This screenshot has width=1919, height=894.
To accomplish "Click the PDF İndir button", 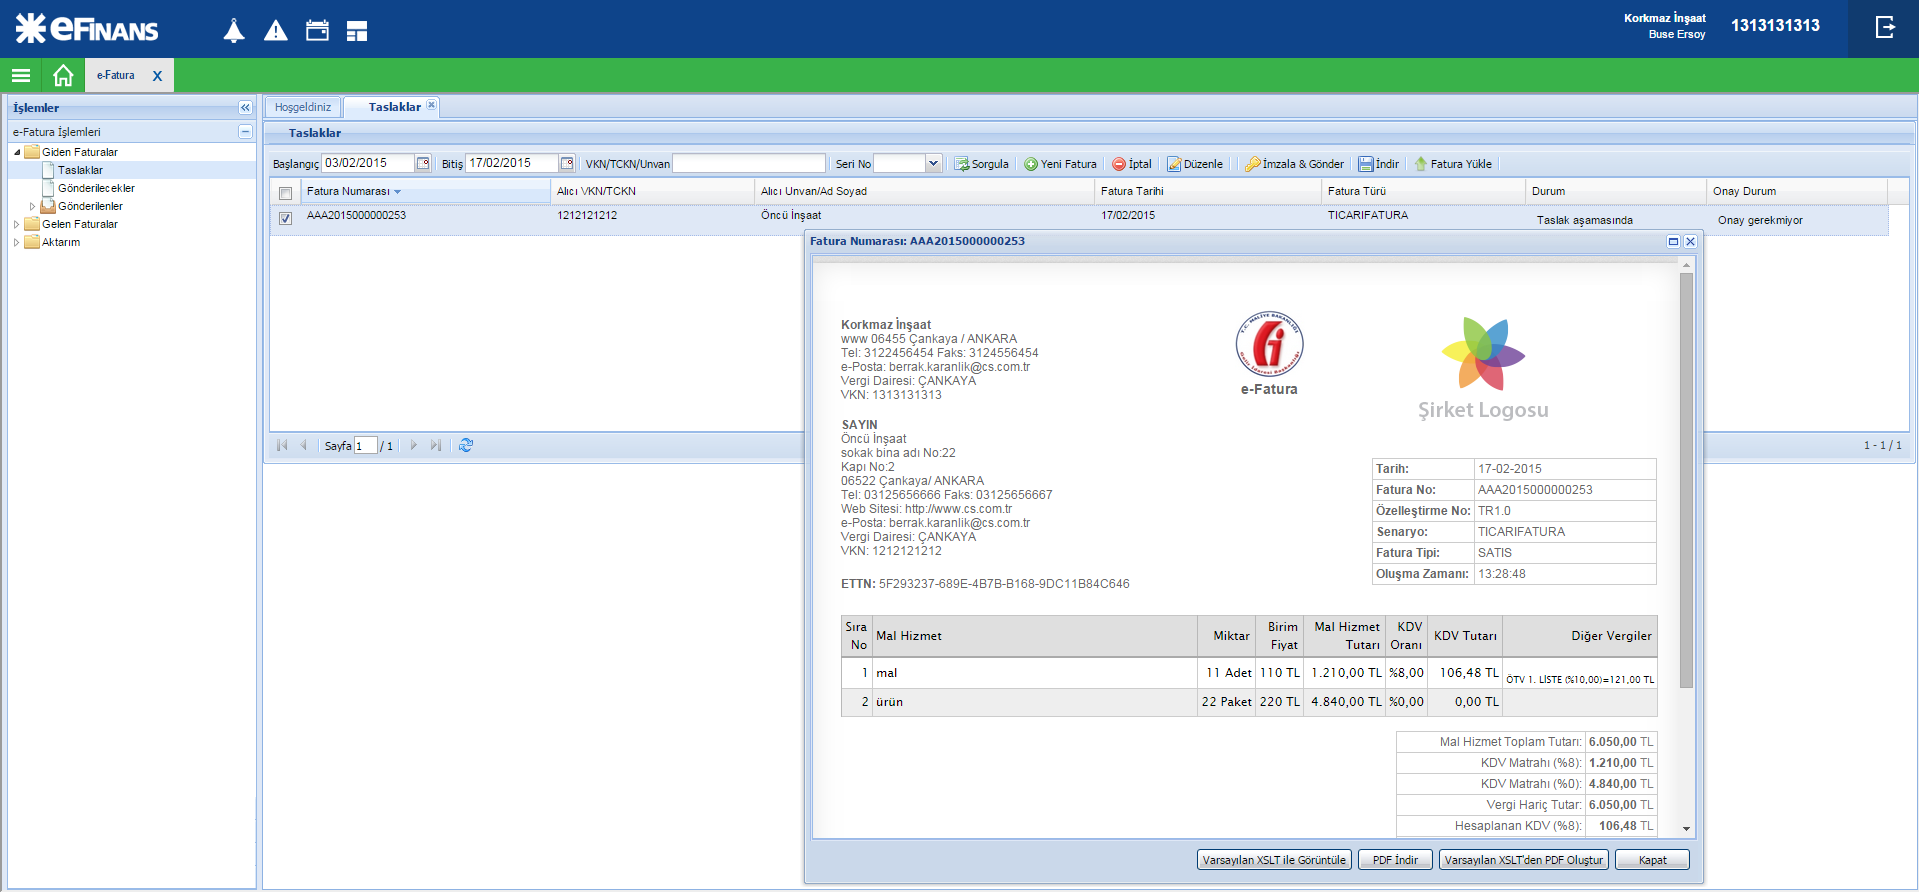I will click(x=1395, y=860).
